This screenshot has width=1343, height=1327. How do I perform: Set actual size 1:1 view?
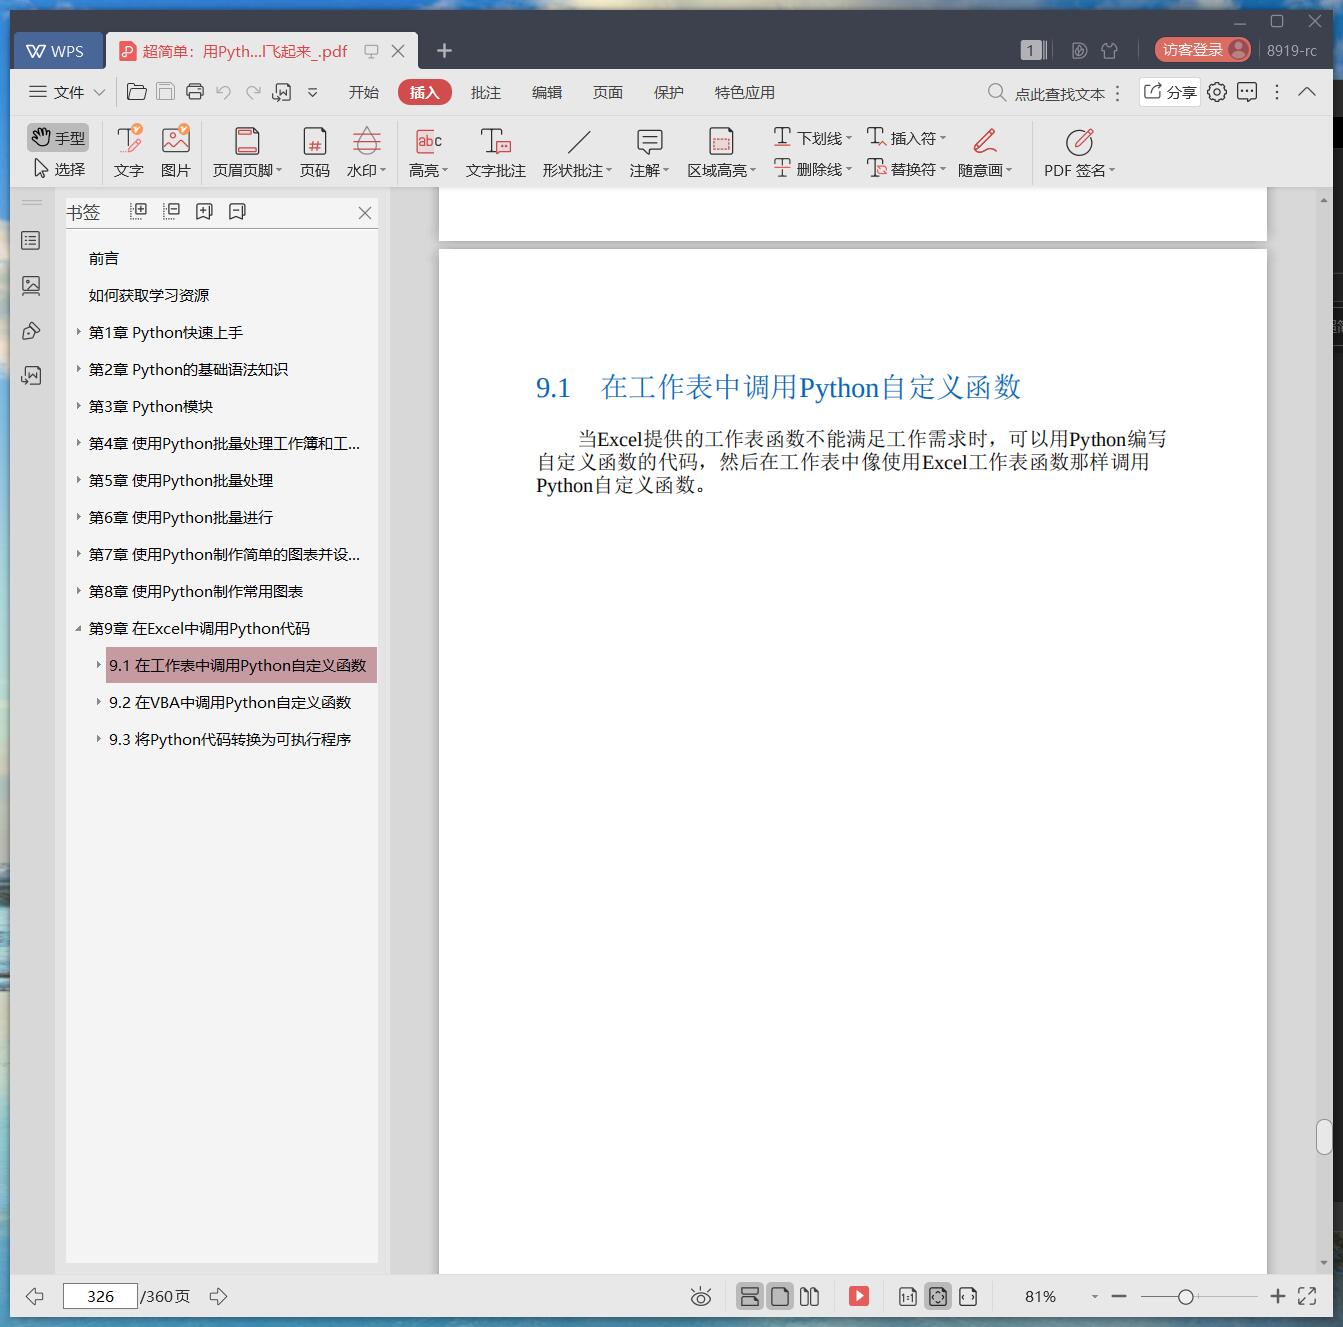click(x=908, y=1296)
